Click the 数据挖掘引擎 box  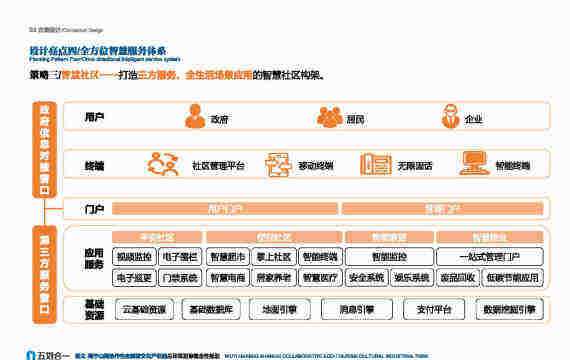[509, 309]
